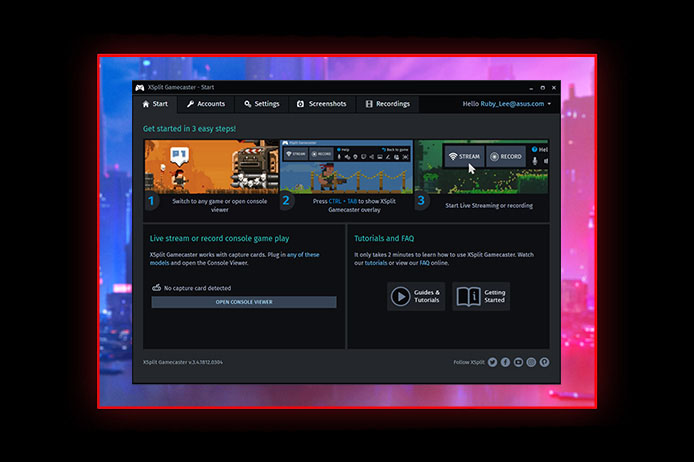Click 'Tutorials and FAQ' heading
Screen dimensions: 694x462
[384, 239]
